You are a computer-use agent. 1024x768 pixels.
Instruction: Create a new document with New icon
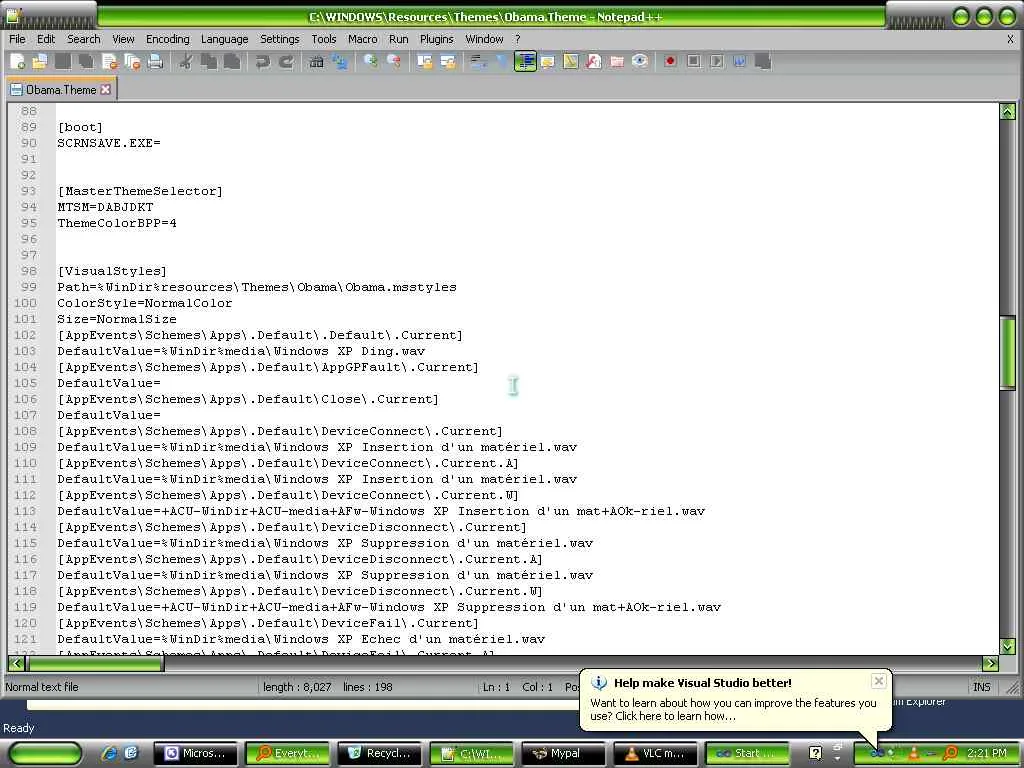click(x=18, y=61)
